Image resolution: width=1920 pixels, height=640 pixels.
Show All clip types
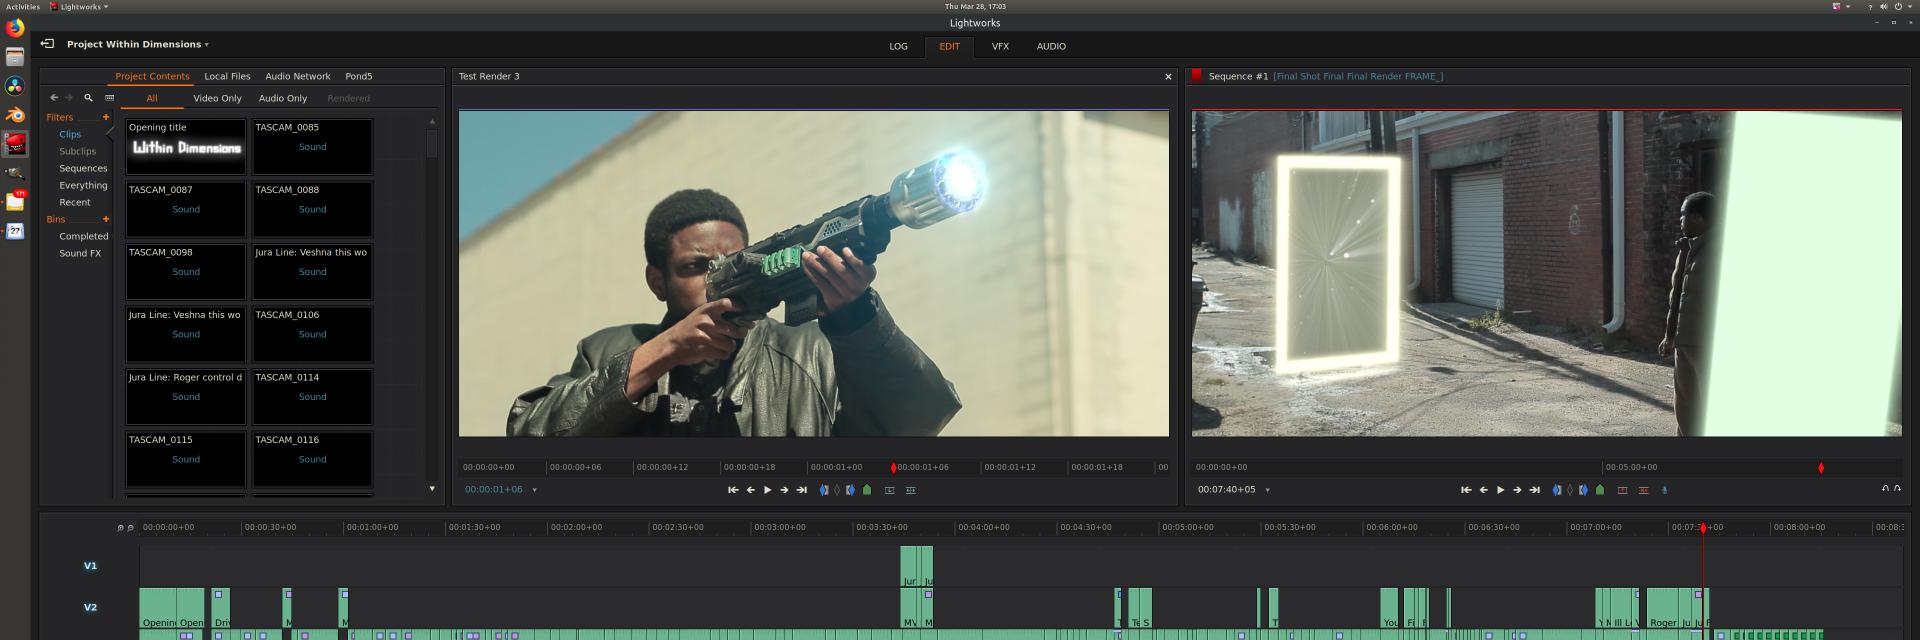point(152,98)
